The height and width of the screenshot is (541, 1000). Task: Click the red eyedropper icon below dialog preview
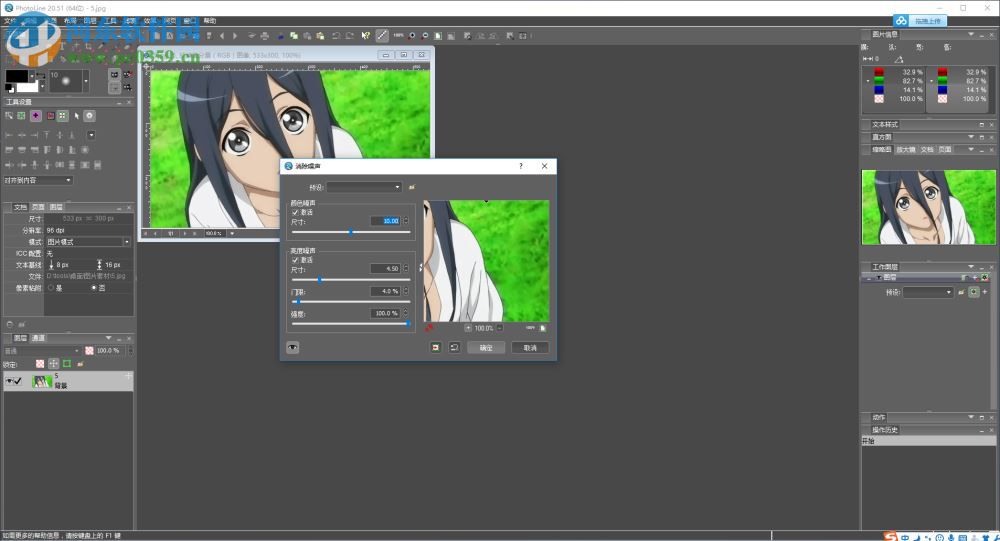pos(430,326)
